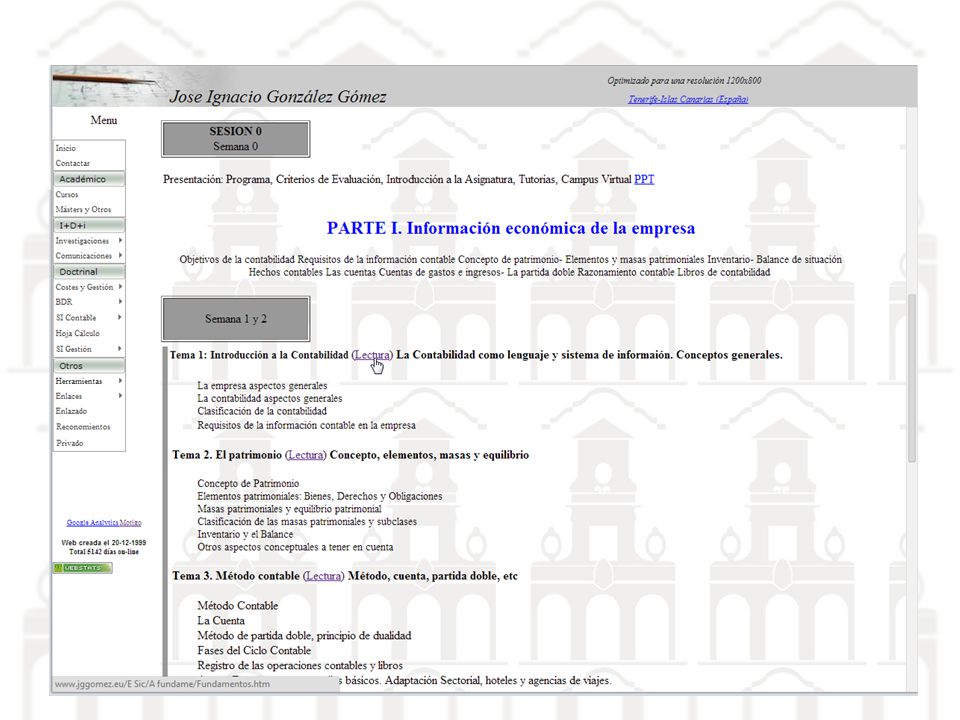Image resolution: width=960 pixels, height=720 pixels.
Task: Click the status bar URL www.jggomez.eu
Action: (162, 684)
